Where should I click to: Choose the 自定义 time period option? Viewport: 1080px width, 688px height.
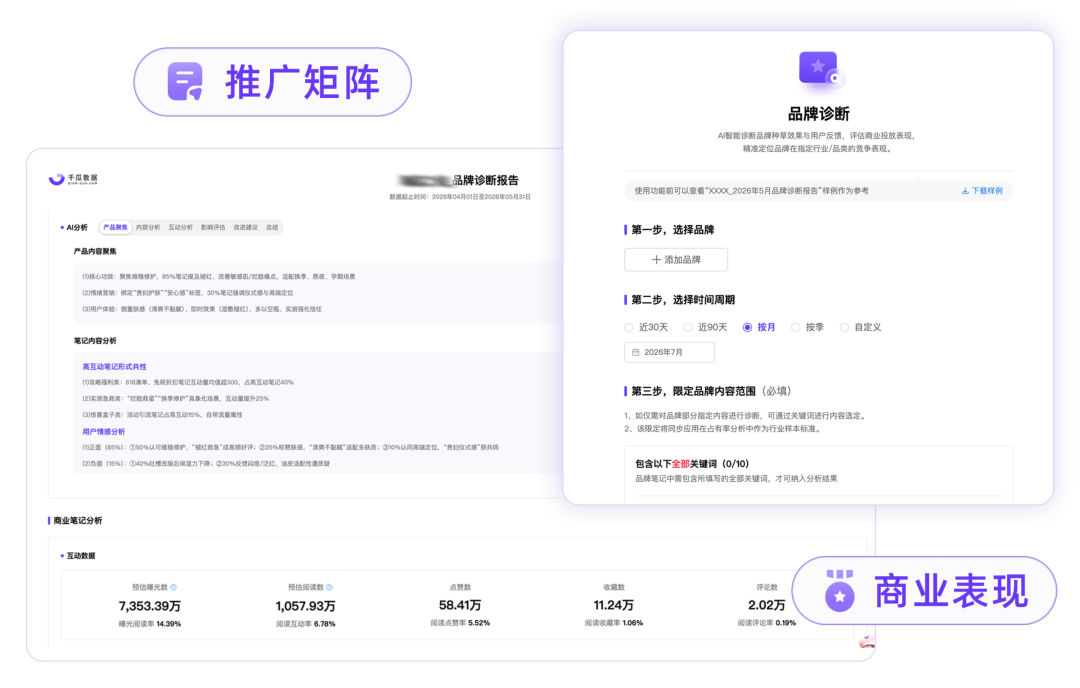[860, 327]
